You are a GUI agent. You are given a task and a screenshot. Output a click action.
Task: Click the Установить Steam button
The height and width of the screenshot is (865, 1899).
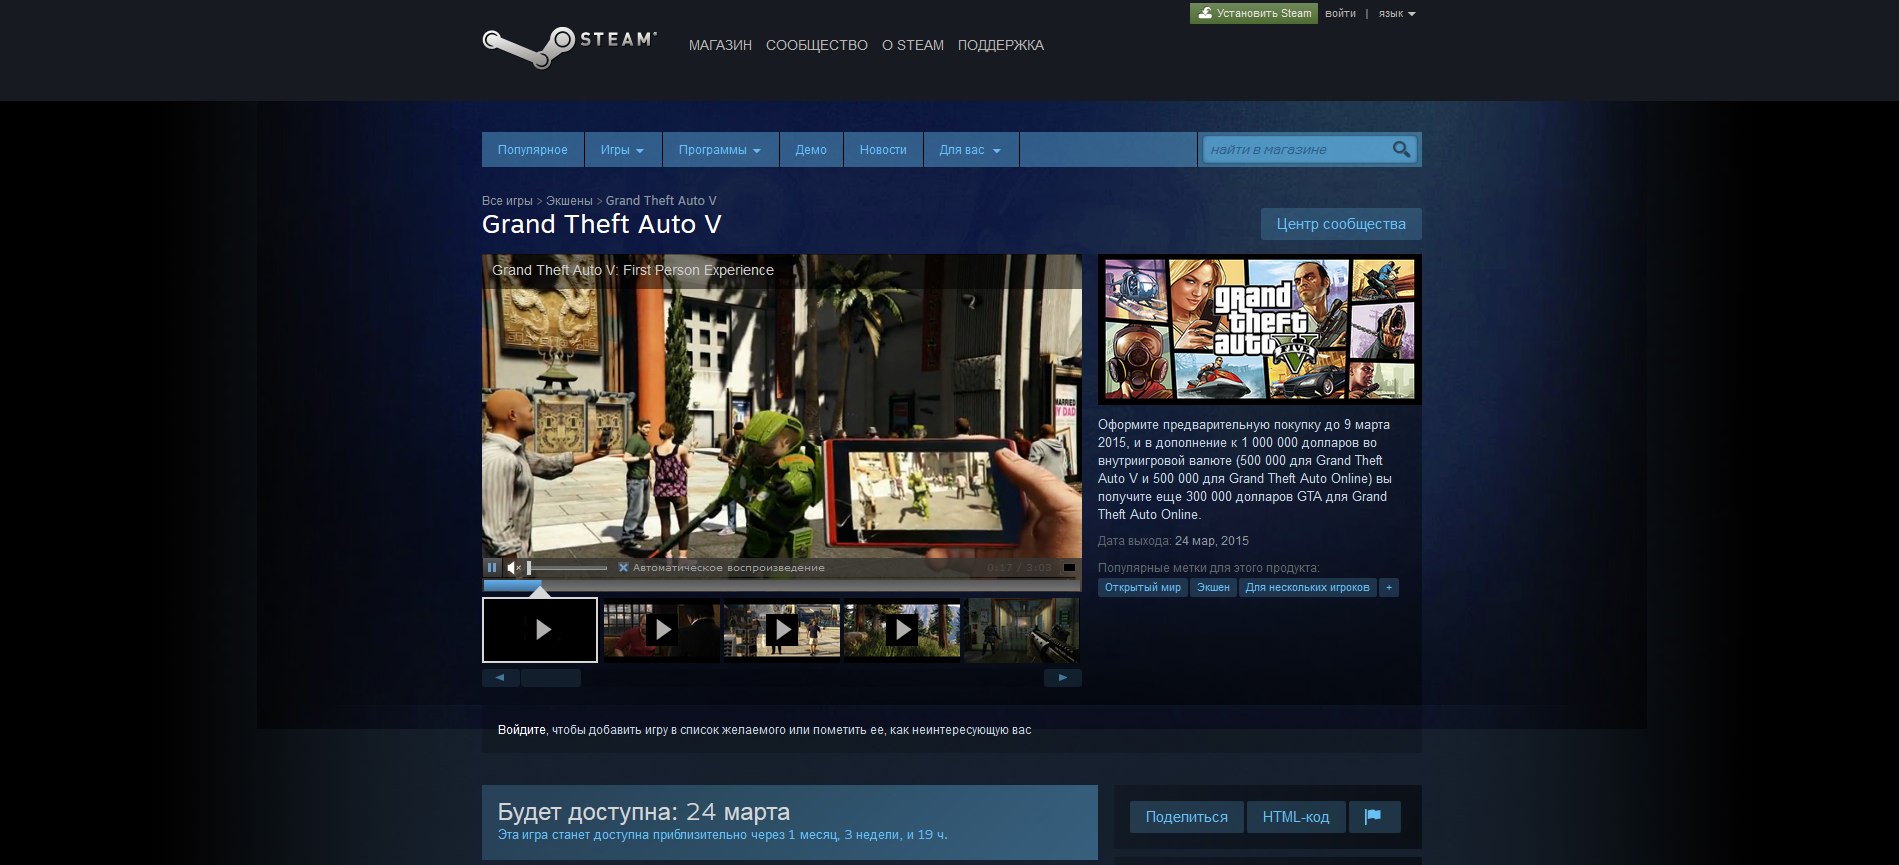[1254, 13]
